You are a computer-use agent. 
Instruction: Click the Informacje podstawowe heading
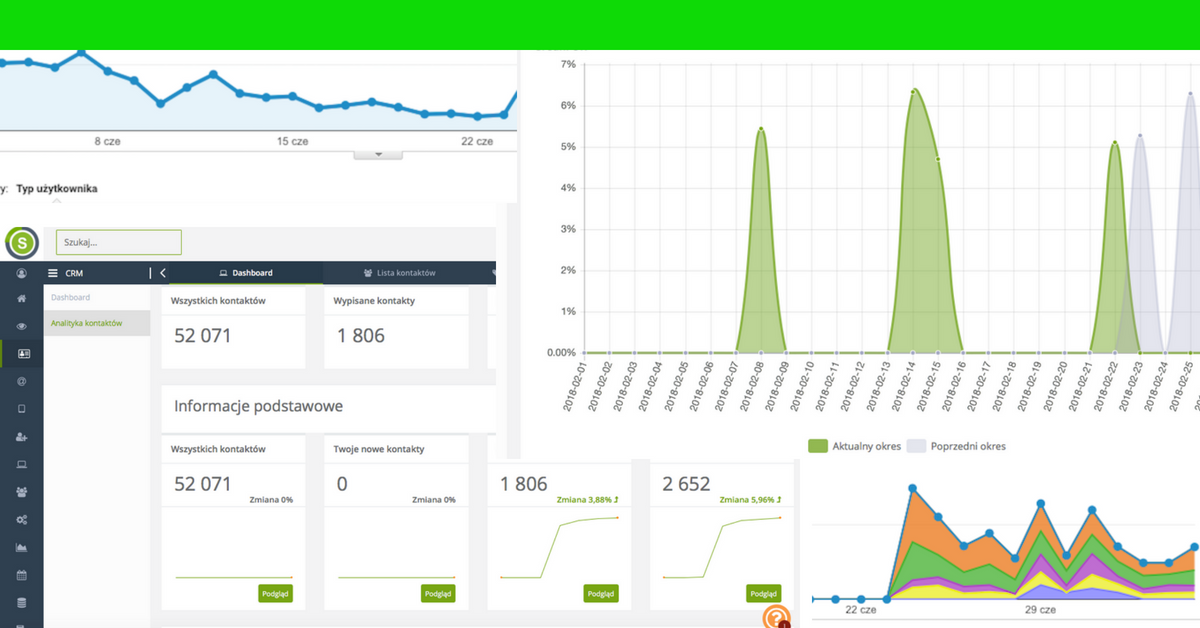click(x=259, y=406)
